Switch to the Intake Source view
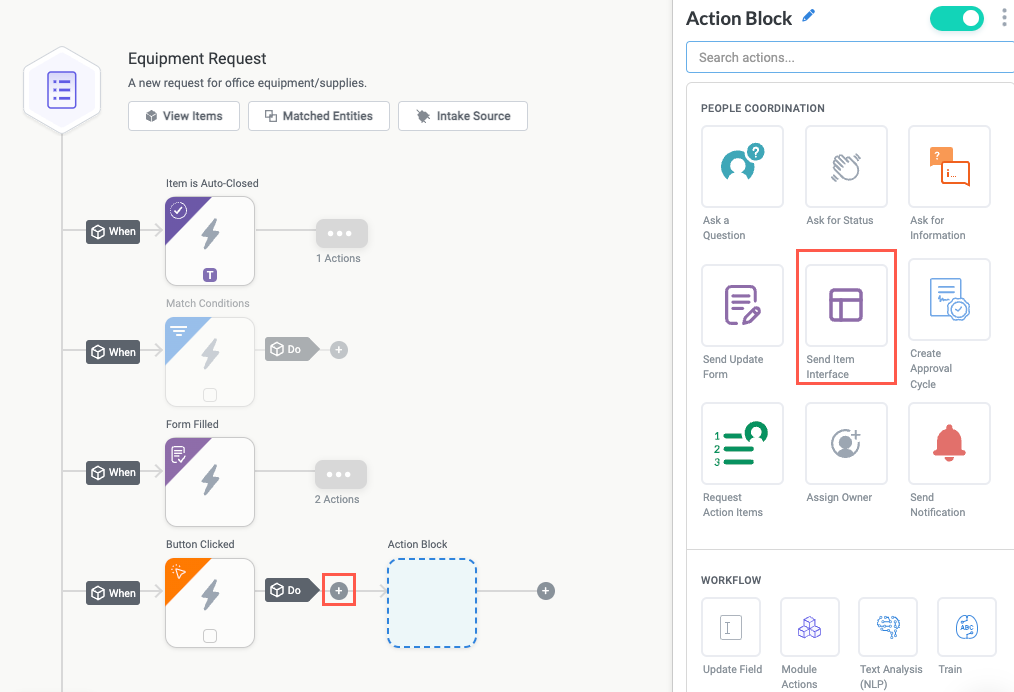Image resolution: width=1014 pixels, height=692 pixels. 462,115
